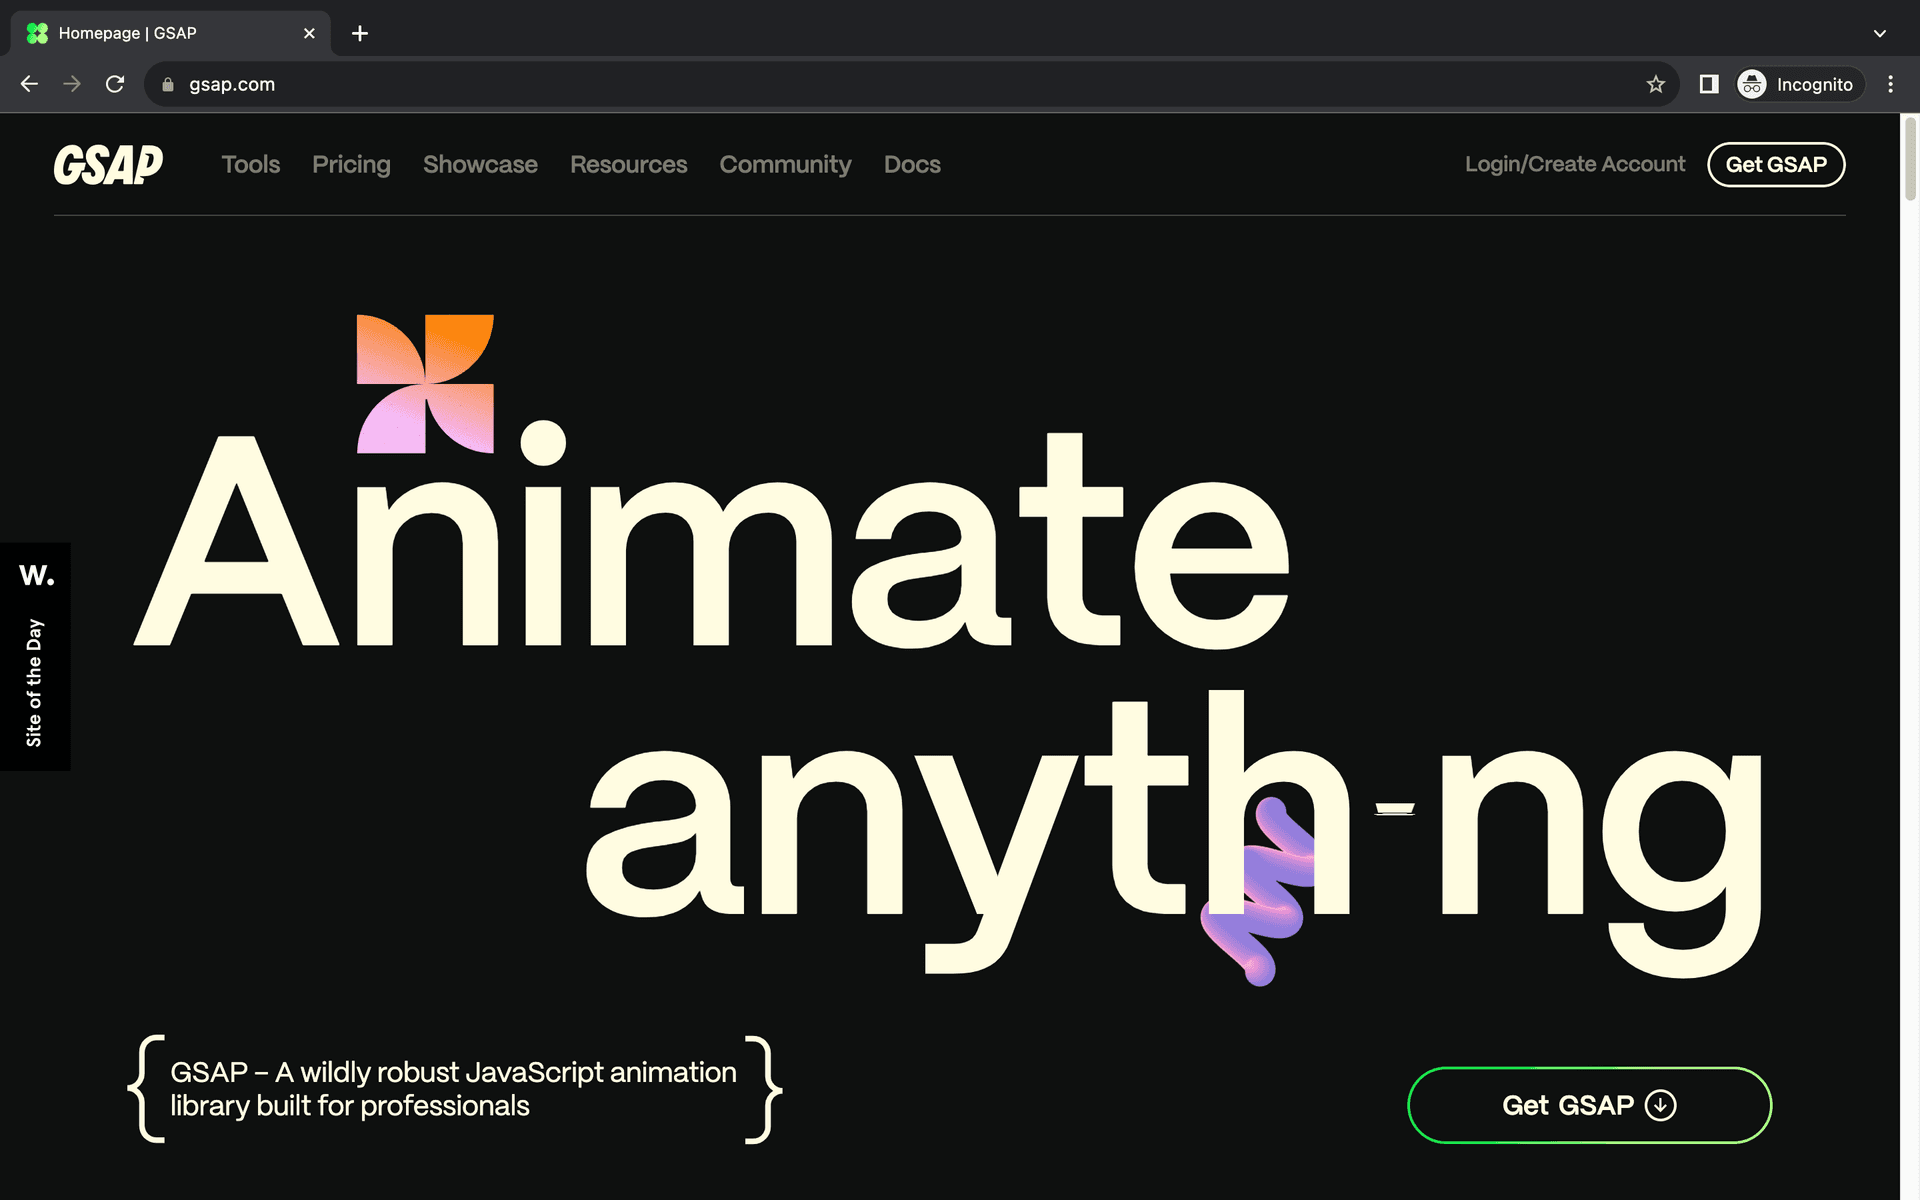Reload the page with the refresh icon
This screenshot has width=1920, height=1200.
pos(115,84)
